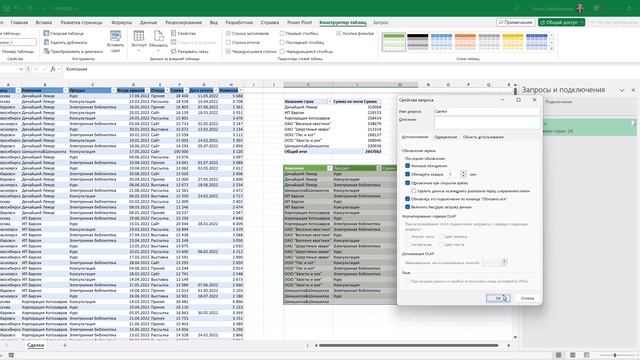640x360 pixels.
Task: Toggle refresh on Refresh All checkbox
Action: point(407,199)
